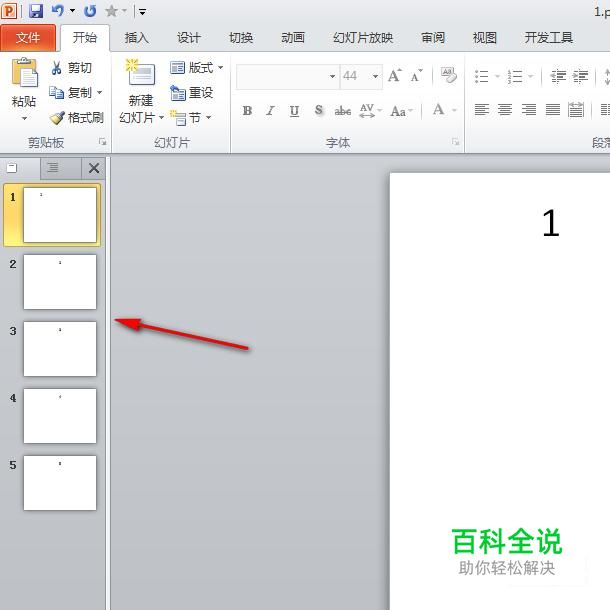610x610 pixels.
Task: Open the AV character spacing menu
Action: tap(370, 111)
